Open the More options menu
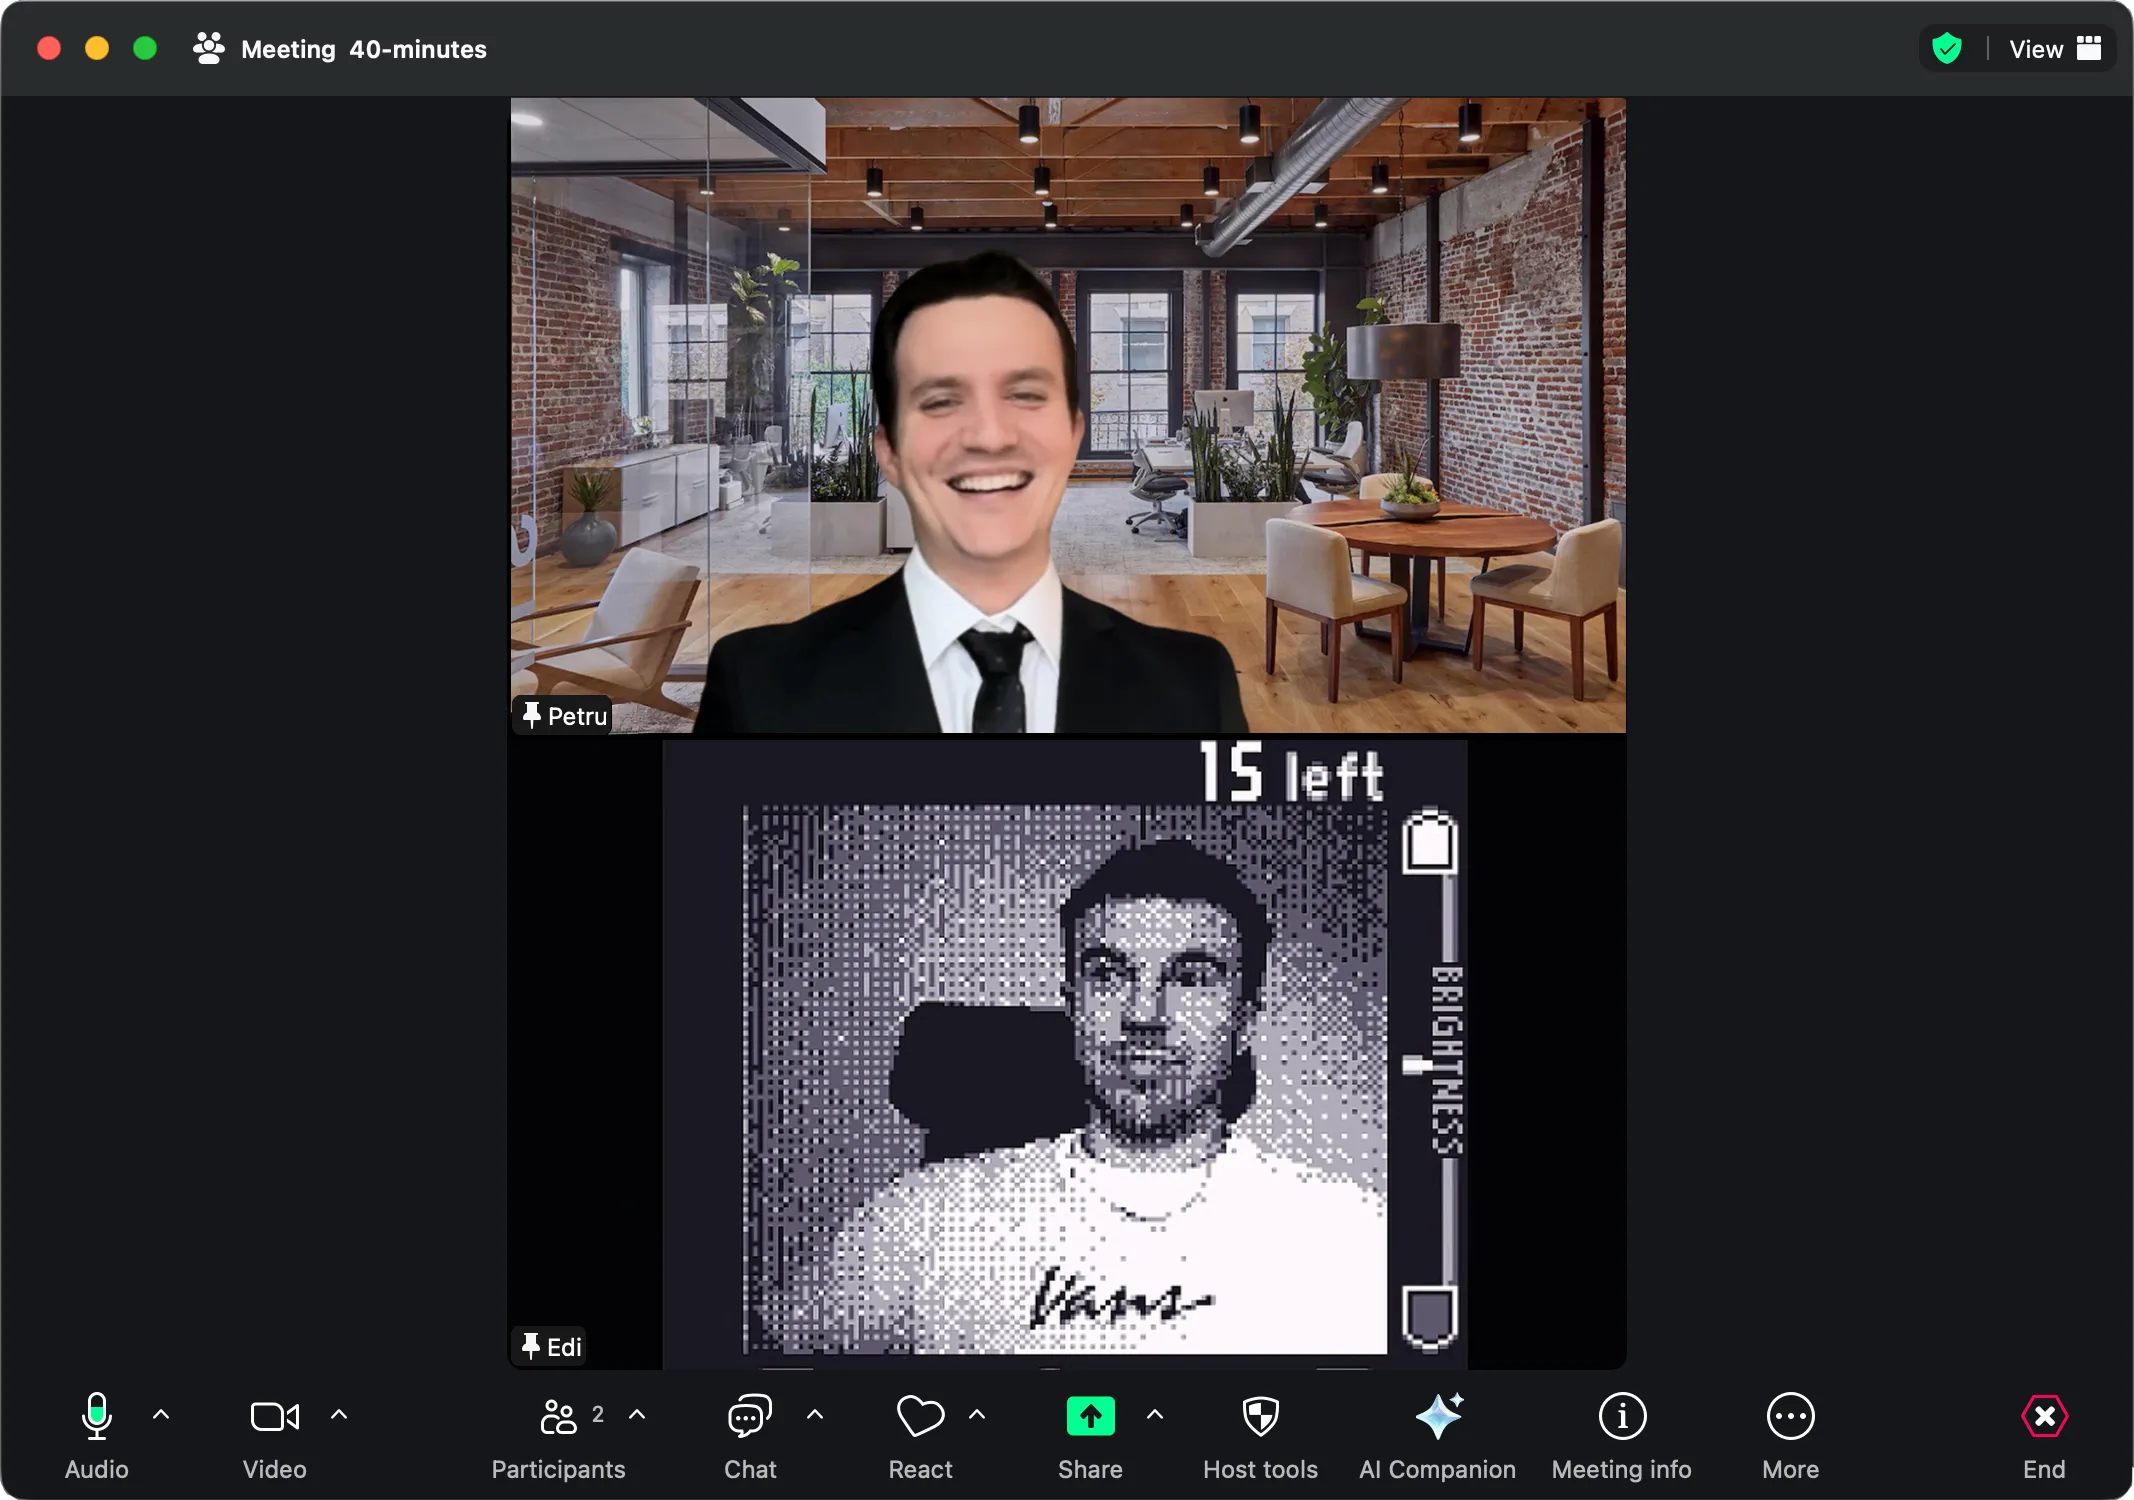2134x1500 pixels. coord(1790,1416)
